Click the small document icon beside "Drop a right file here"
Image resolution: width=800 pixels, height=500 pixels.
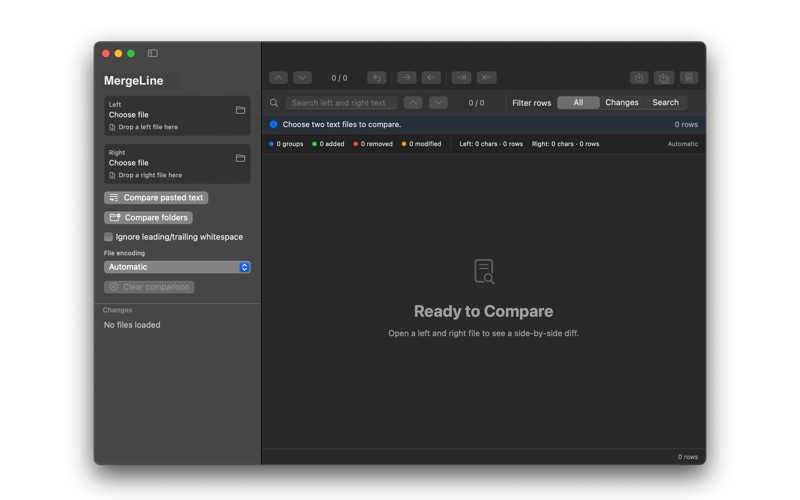coord(112,175)
